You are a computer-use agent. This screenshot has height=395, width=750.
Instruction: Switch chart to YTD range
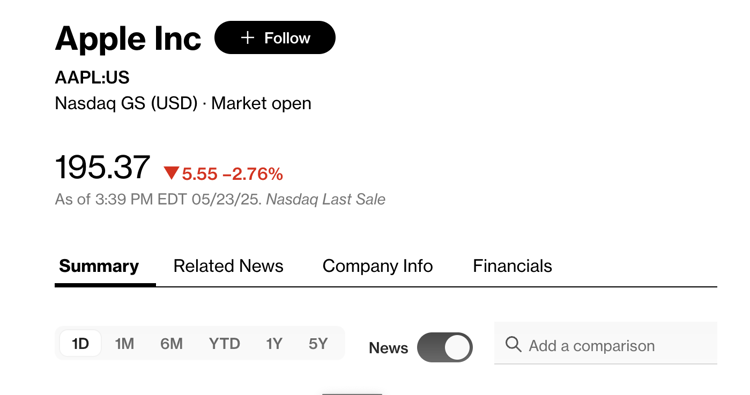[x=224, y=343]
